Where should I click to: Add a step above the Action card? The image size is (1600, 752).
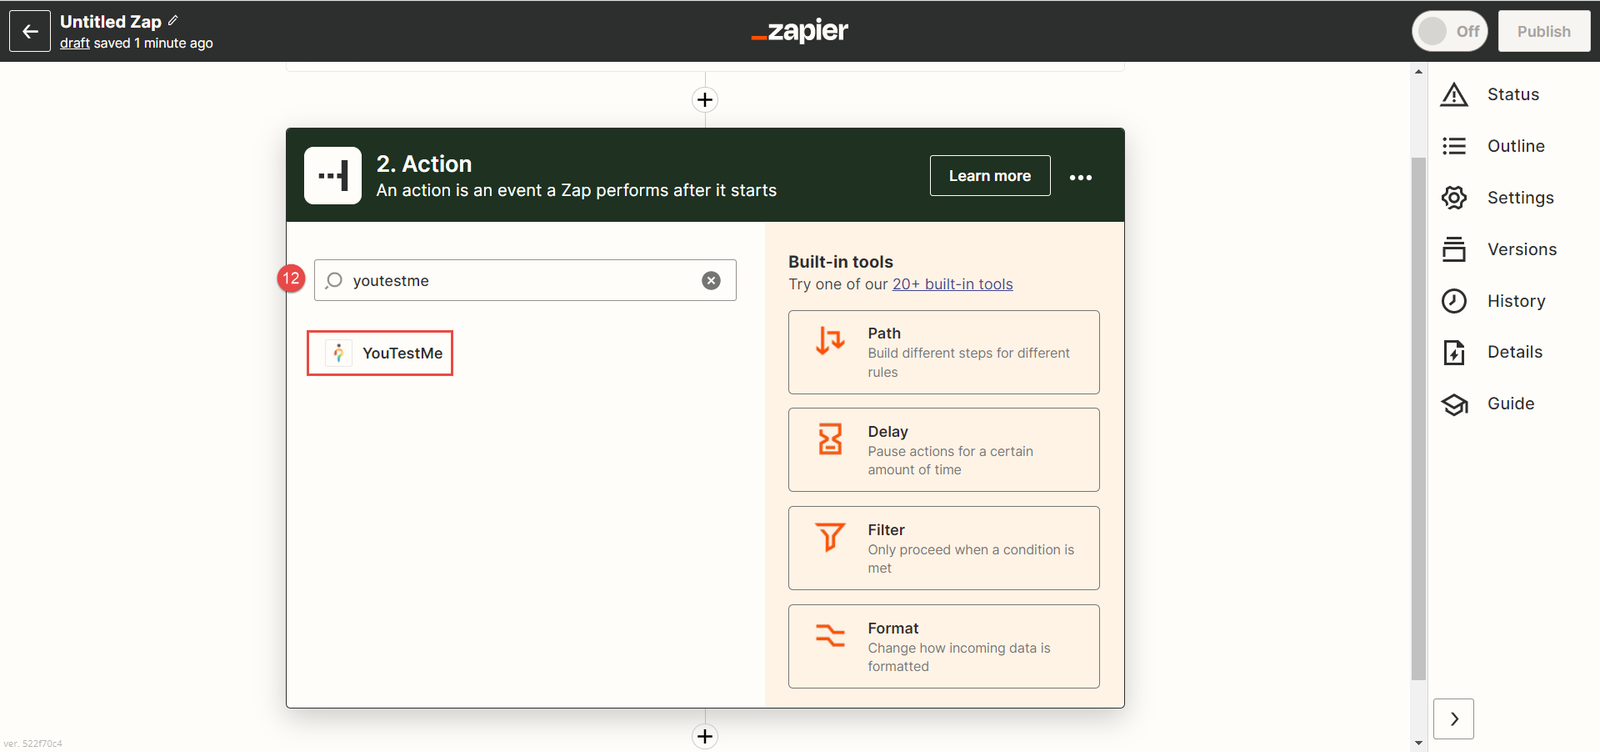pyautogui.click(x=705, y=100)
